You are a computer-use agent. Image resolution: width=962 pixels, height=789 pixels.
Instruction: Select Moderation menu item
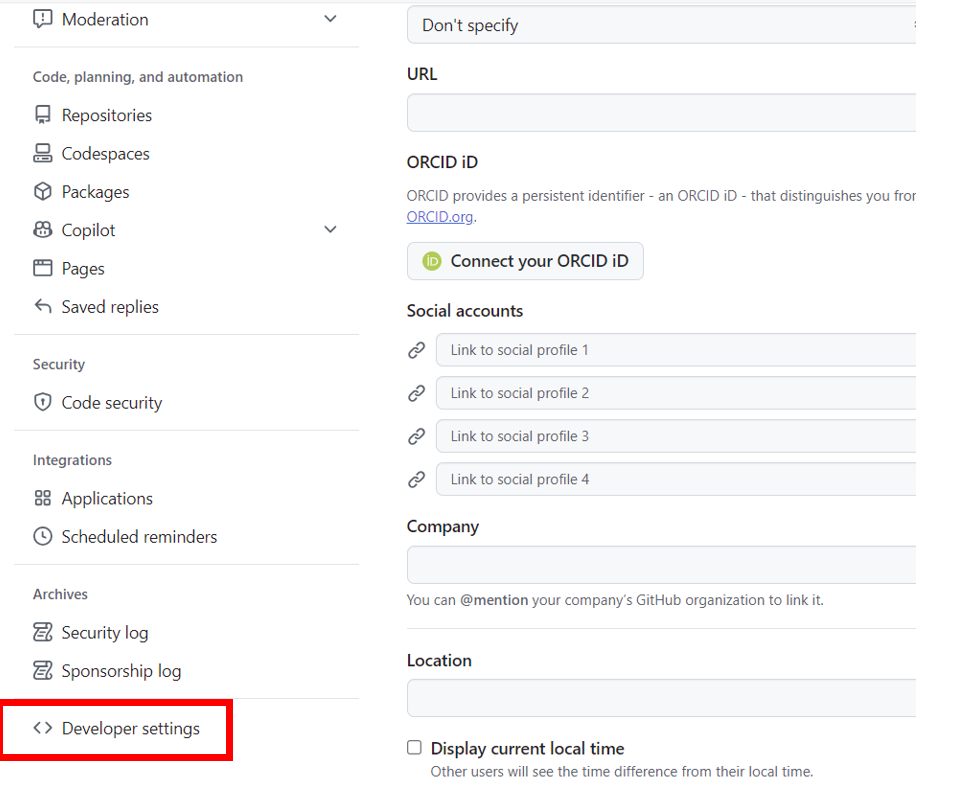[105, 20]
